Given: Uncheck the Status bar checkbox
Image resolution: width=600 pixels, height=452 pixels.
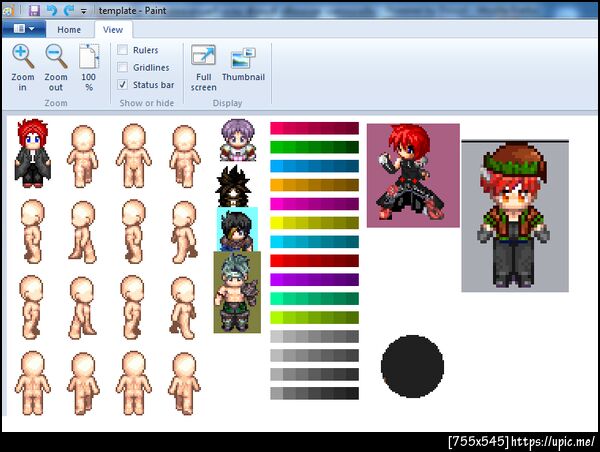Looking at the screenshot, I should [x=122, y=85].
